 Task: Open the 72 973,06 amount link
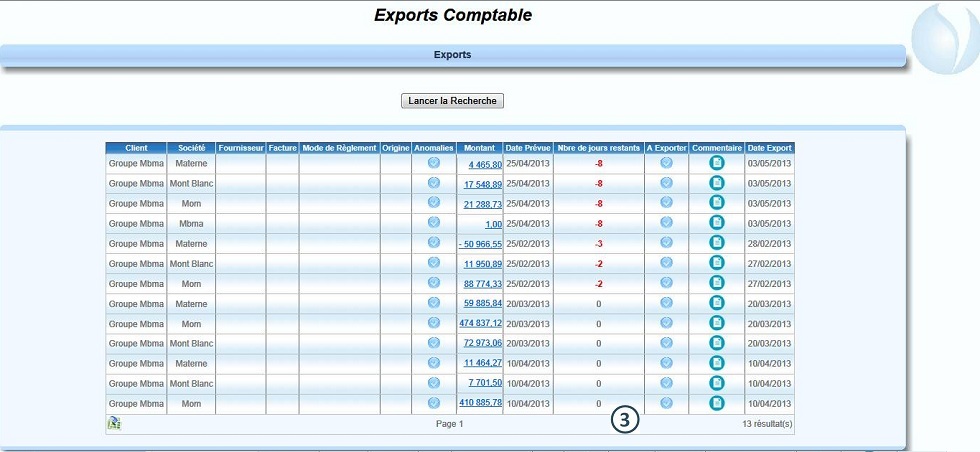[x=482, y=344]
